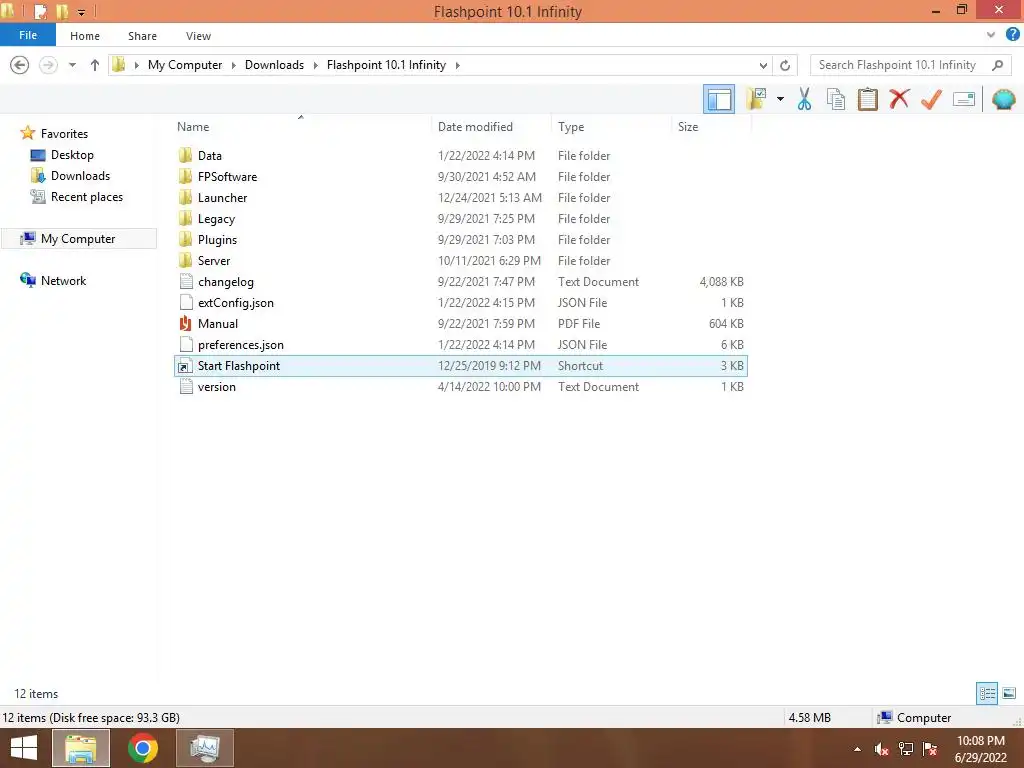
Task: Paste using the clipboard icon
Action: point(867,99)
